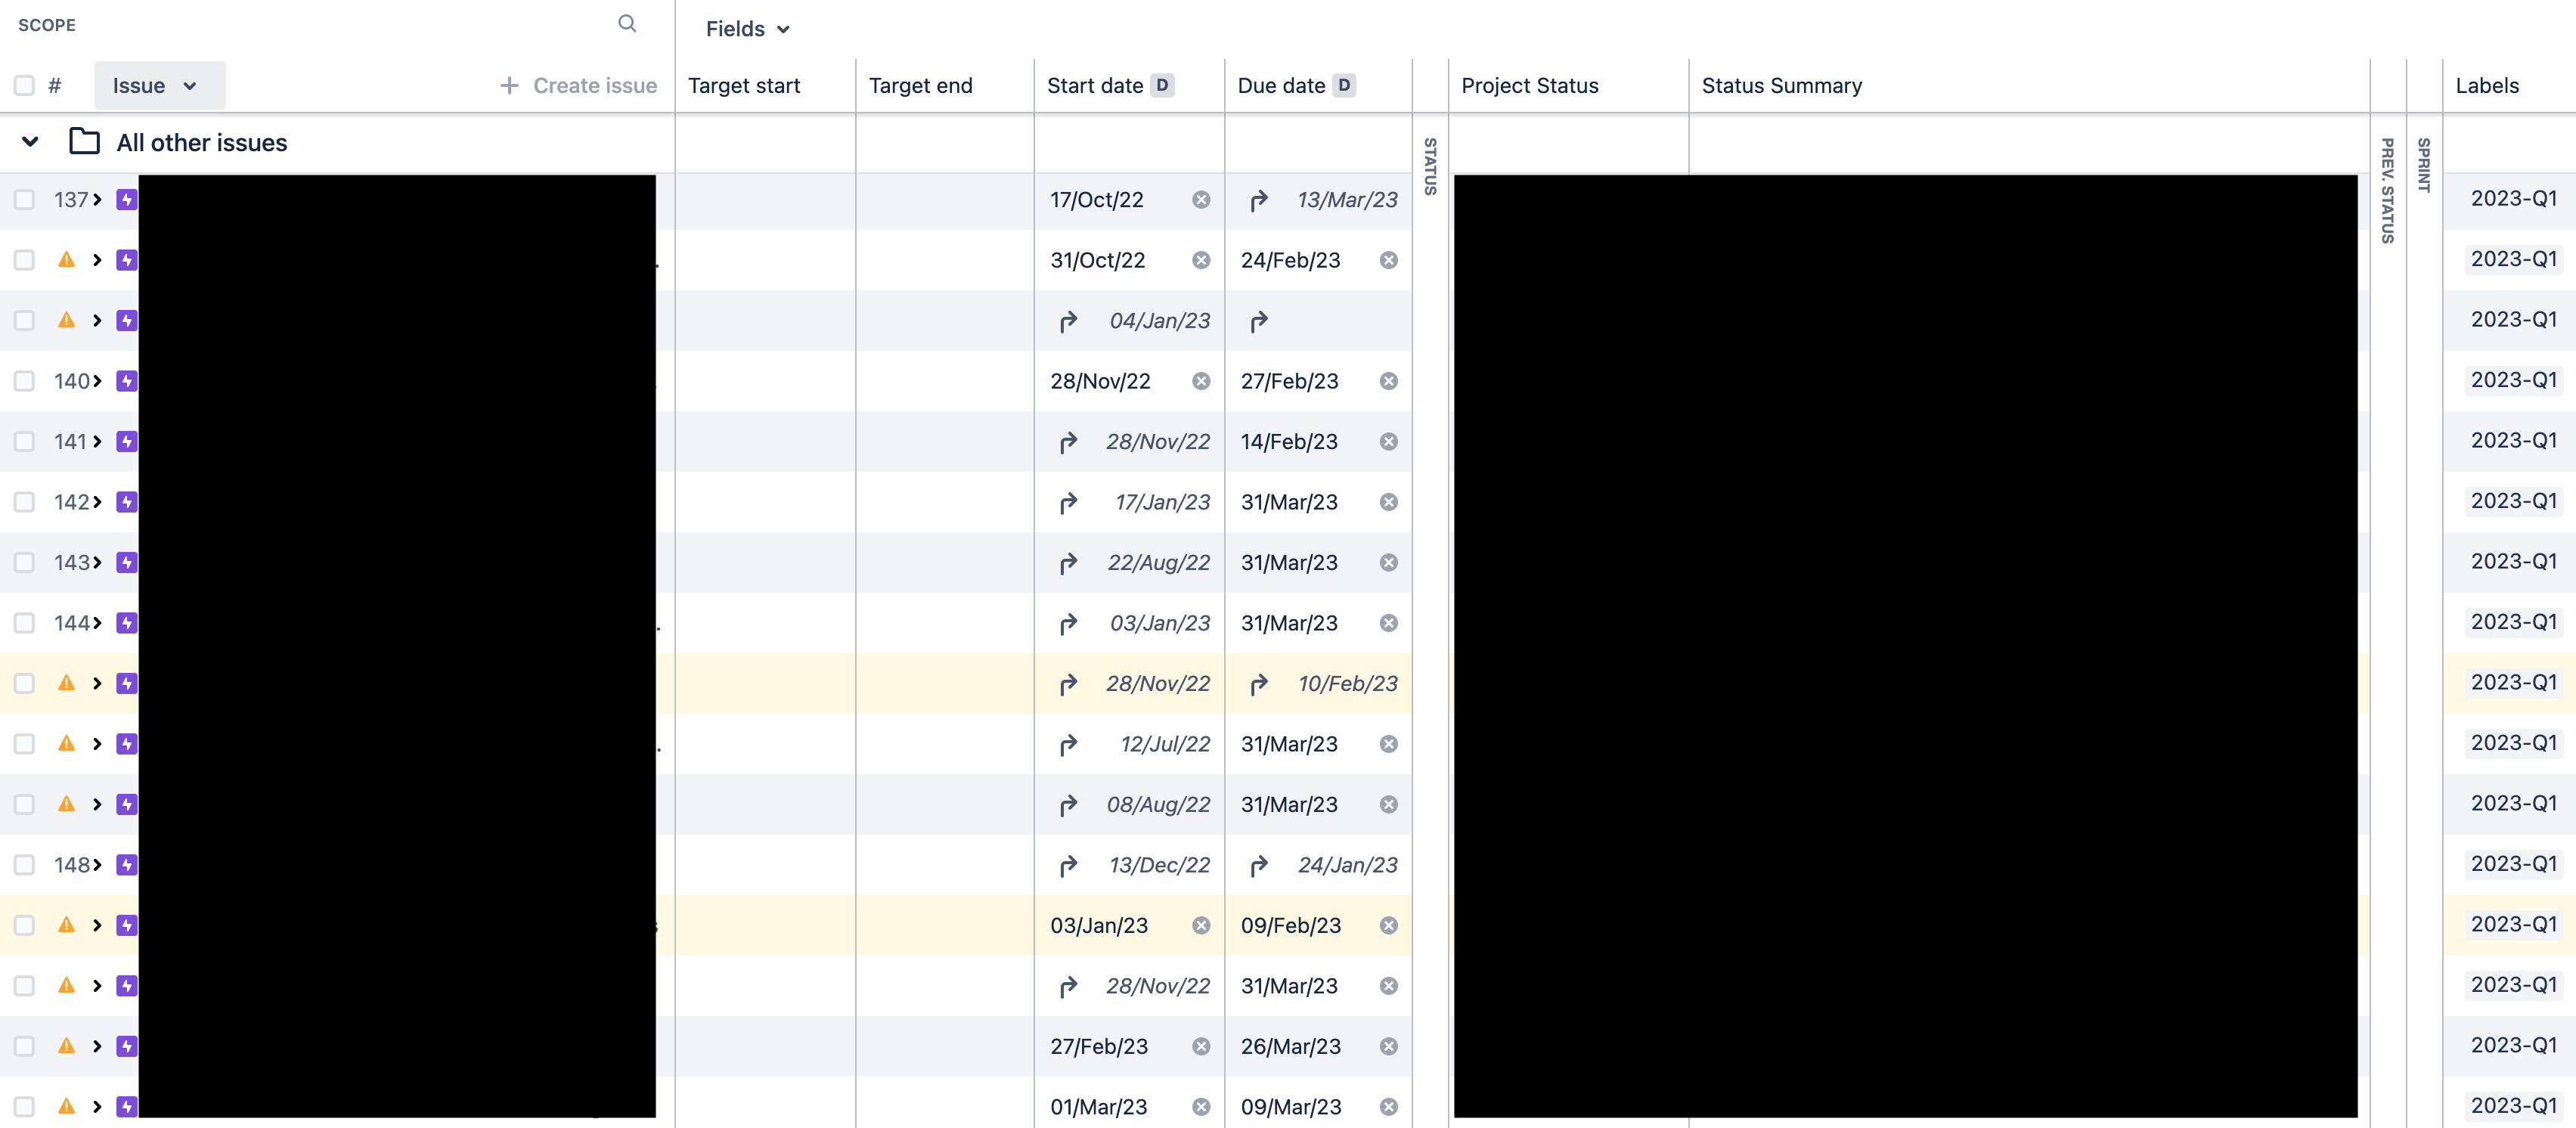Clear the 01/Mar/23 start date

click(1201, 1107)
